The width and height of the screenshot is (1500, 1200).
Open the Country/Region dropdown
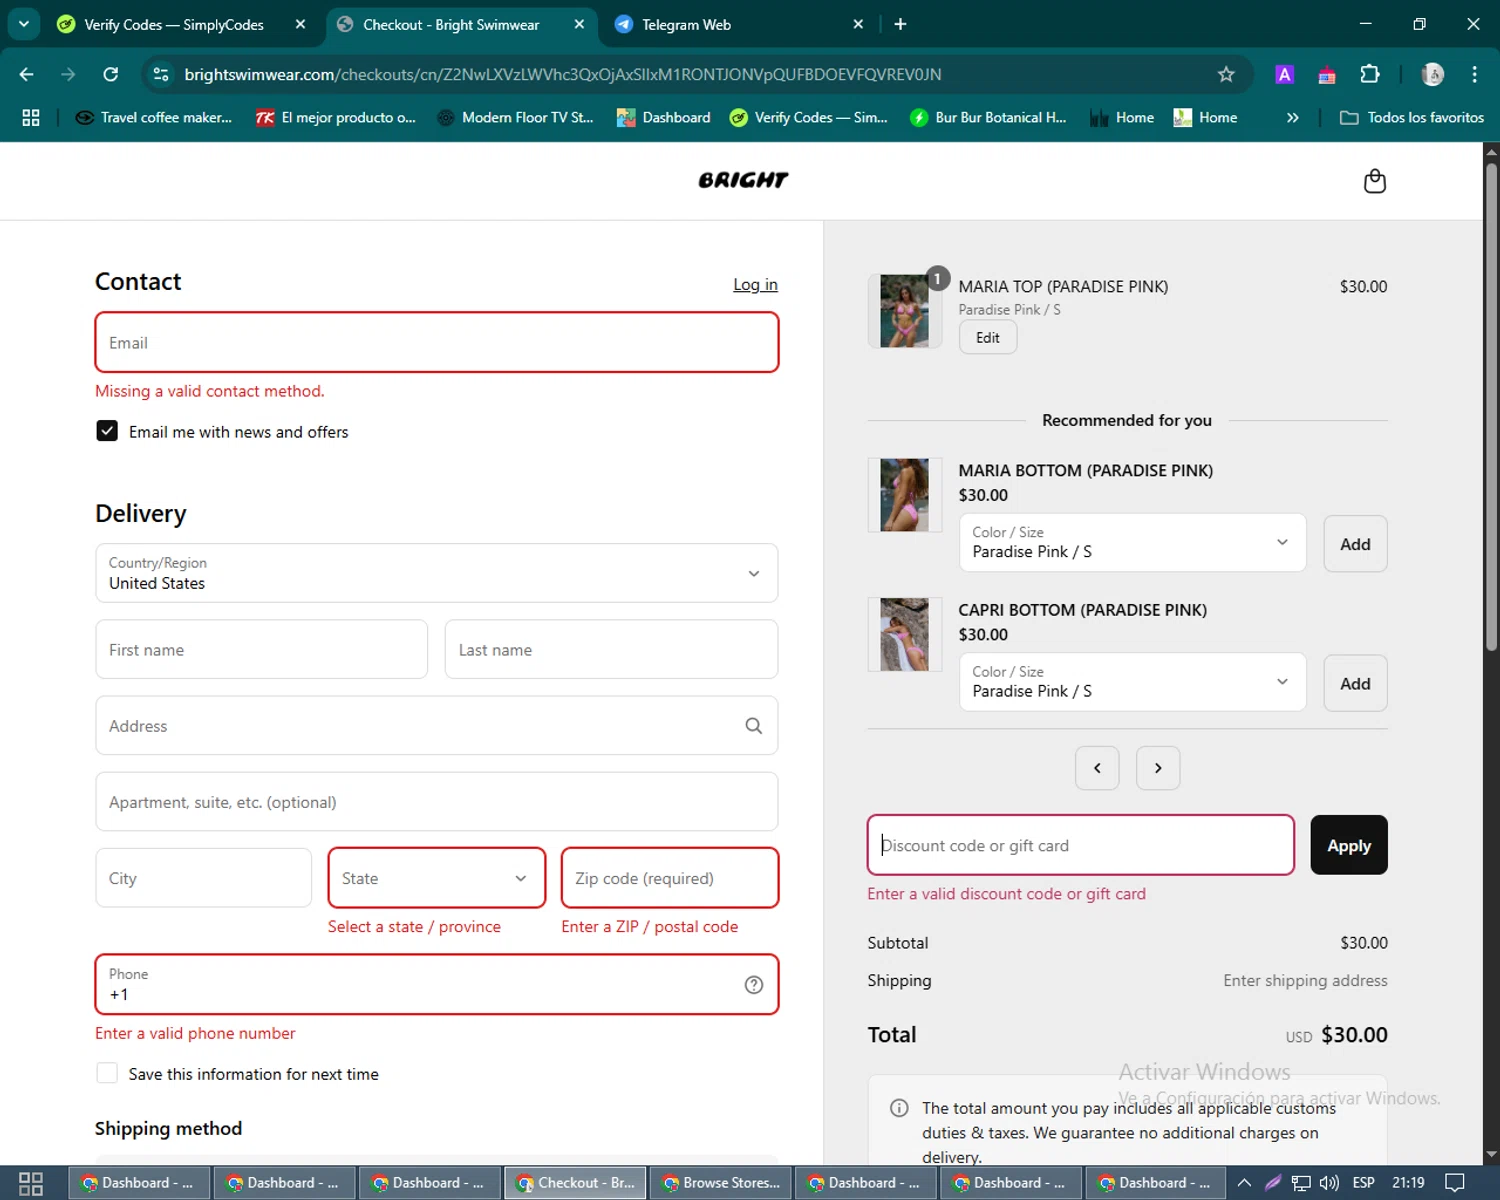[436, 573]
